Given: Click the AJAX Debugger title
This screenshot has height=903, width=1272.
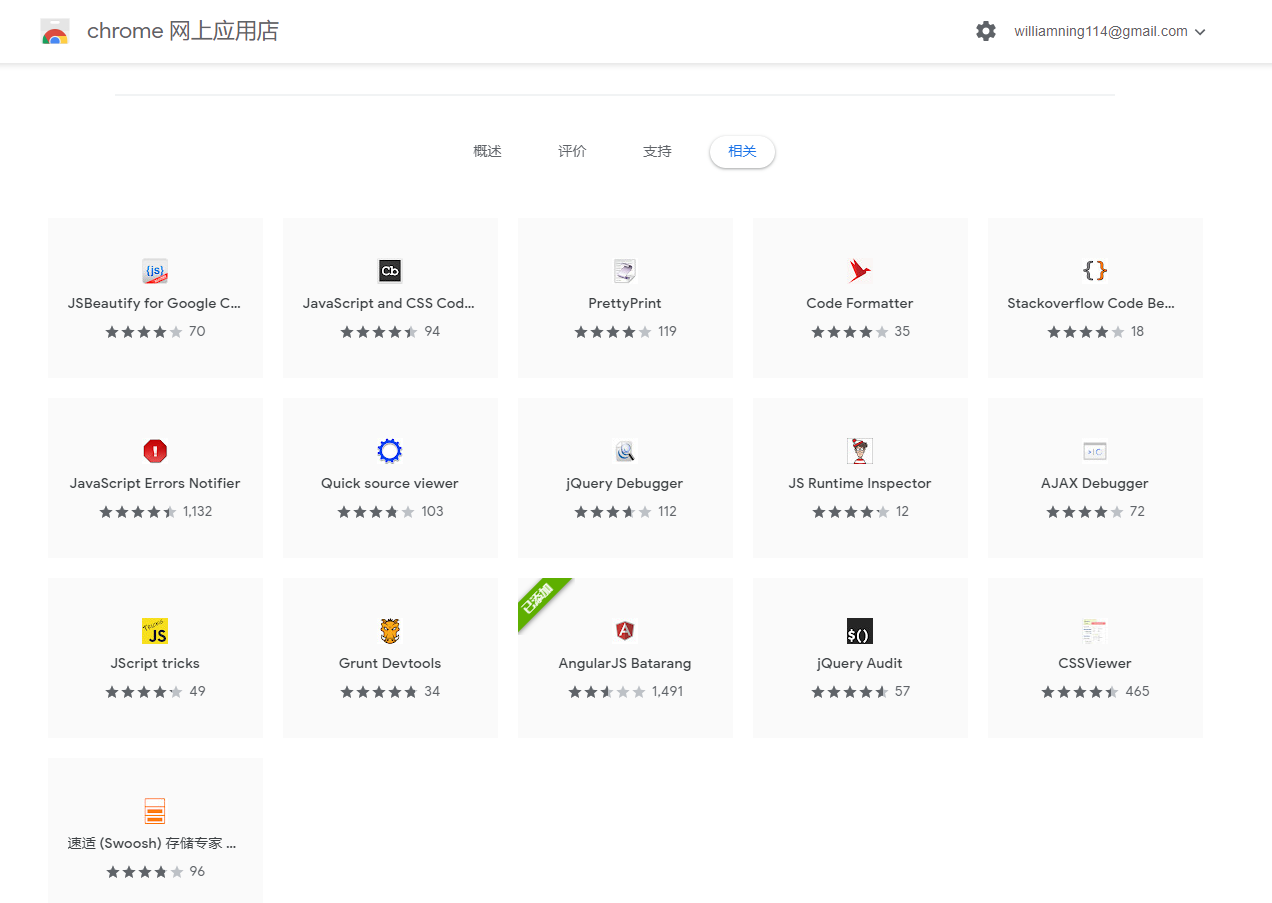Looking at the screenshot, I should tap(1095, 483).
